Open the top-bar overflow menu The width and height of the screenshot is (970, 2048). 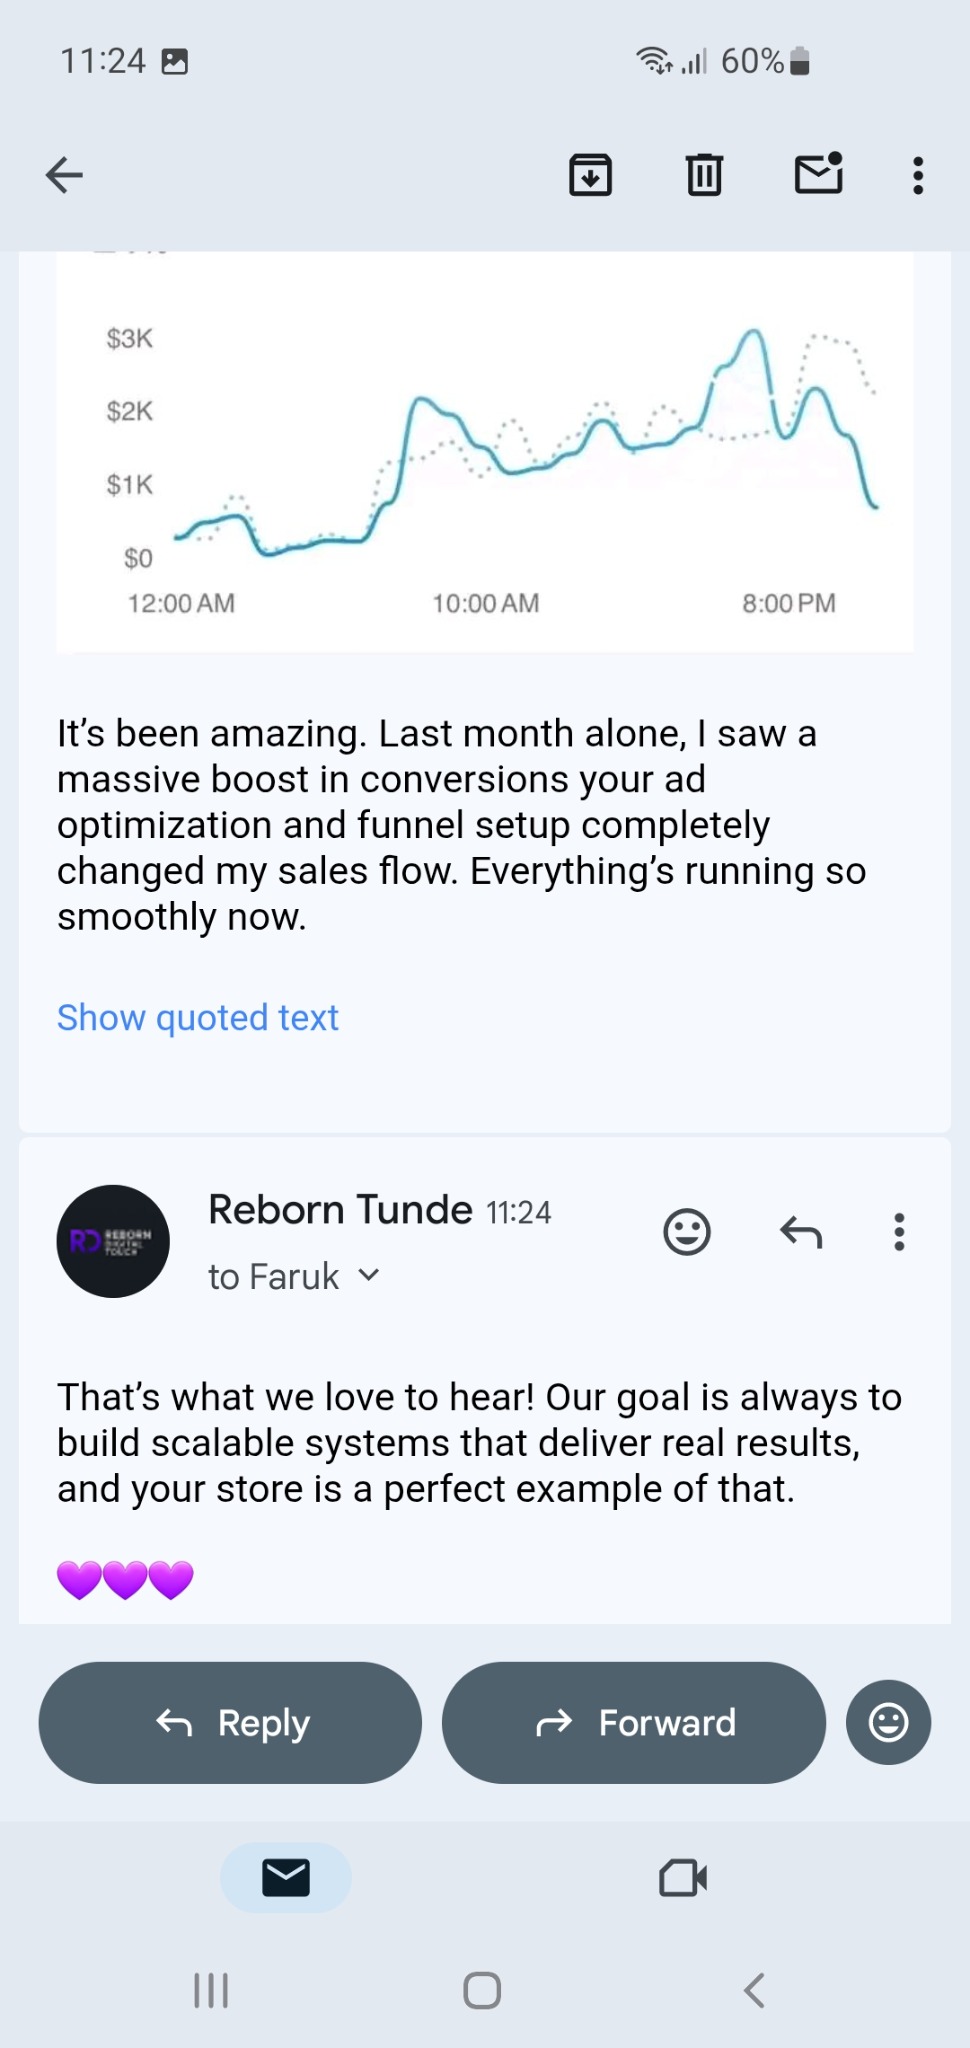[x=917, y=175]
